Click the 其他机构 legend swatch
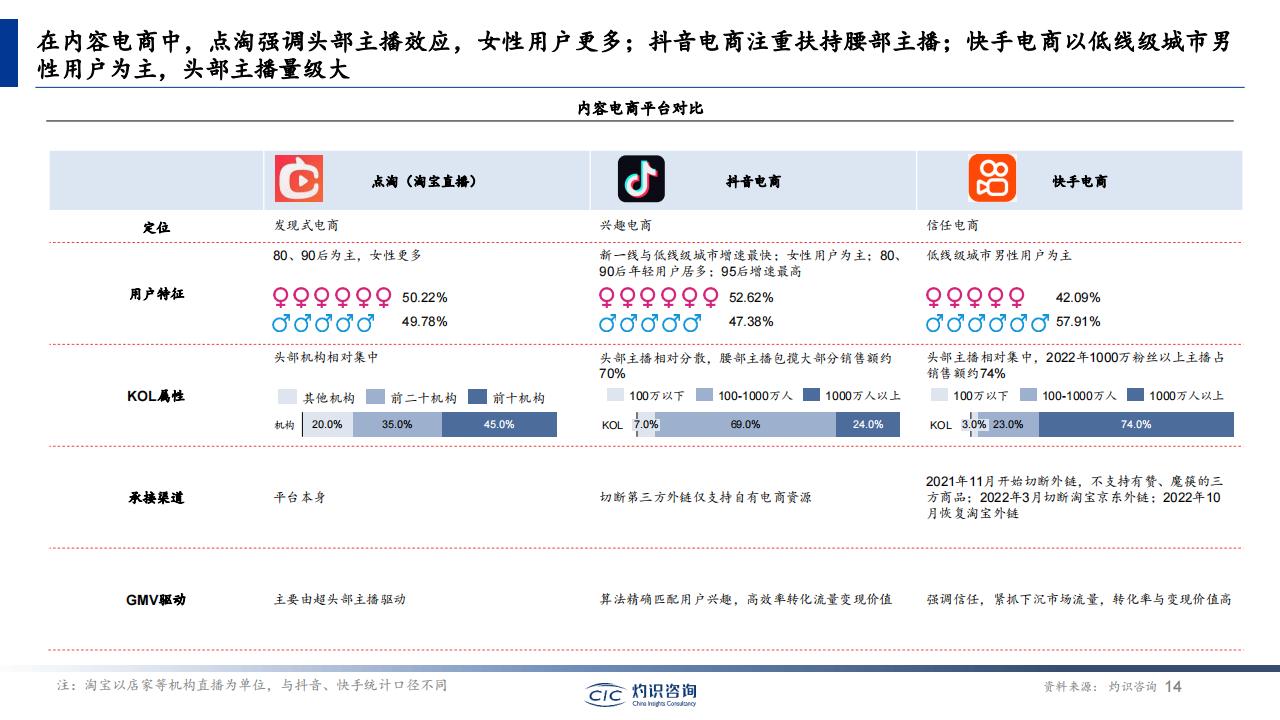This screenshot has height=720, width=1280. click(287, 397)
